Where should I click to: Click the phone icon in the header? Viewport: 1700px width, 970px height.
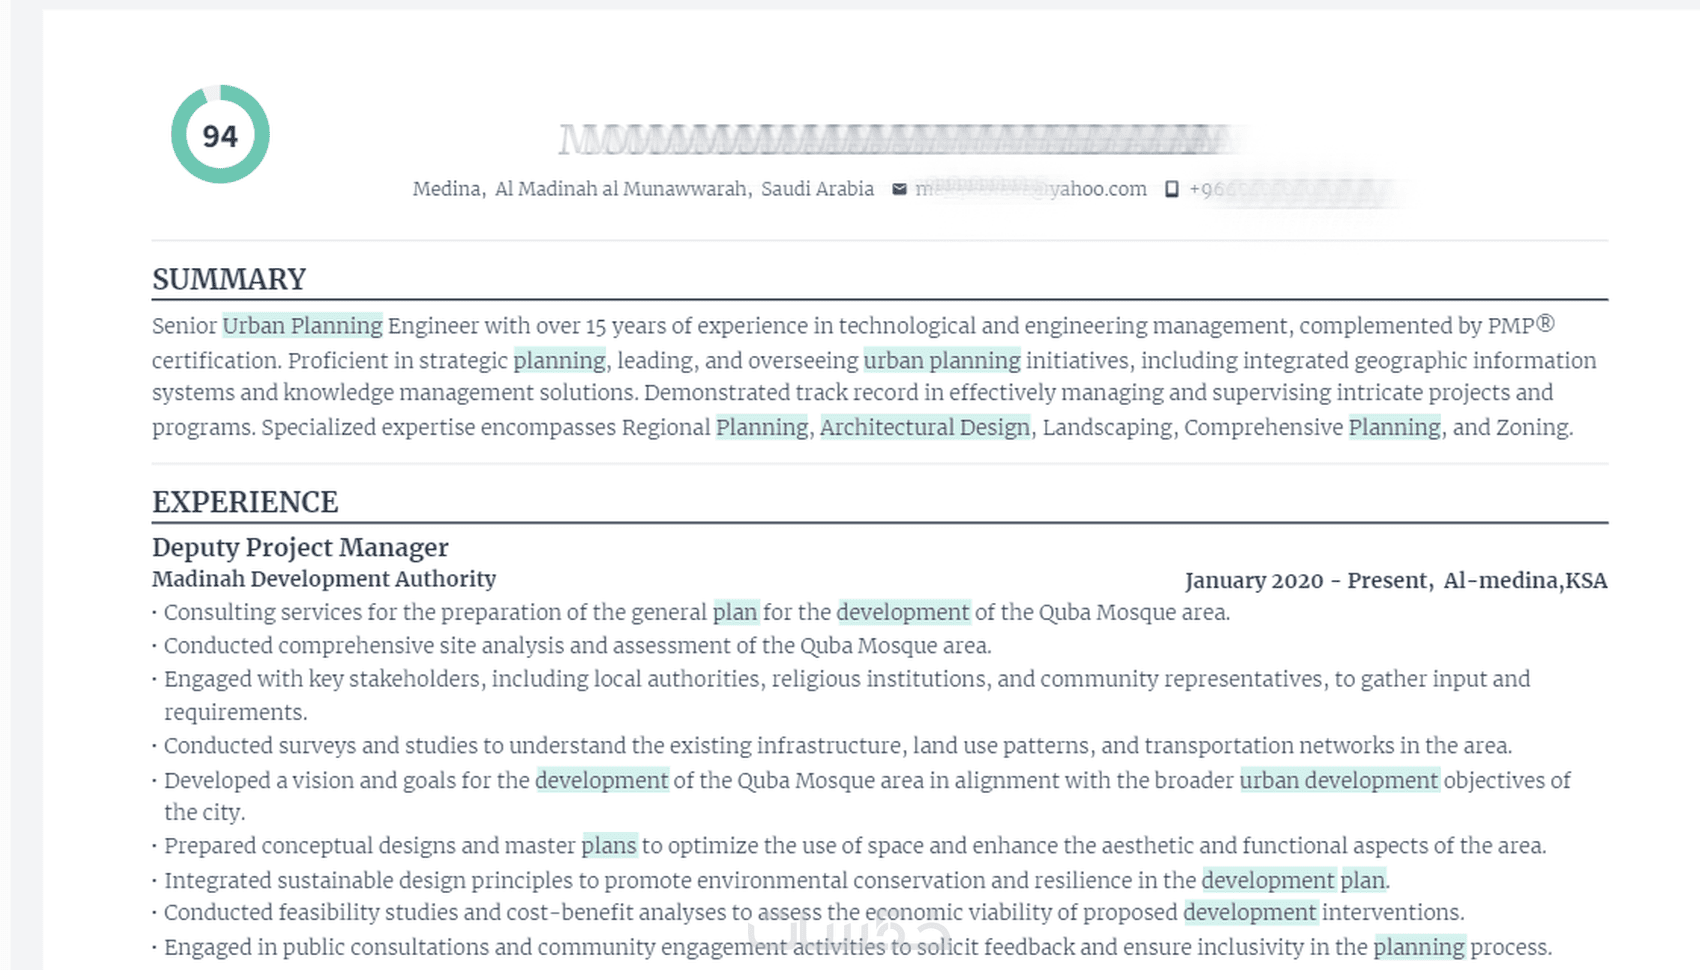point(1171,189)
